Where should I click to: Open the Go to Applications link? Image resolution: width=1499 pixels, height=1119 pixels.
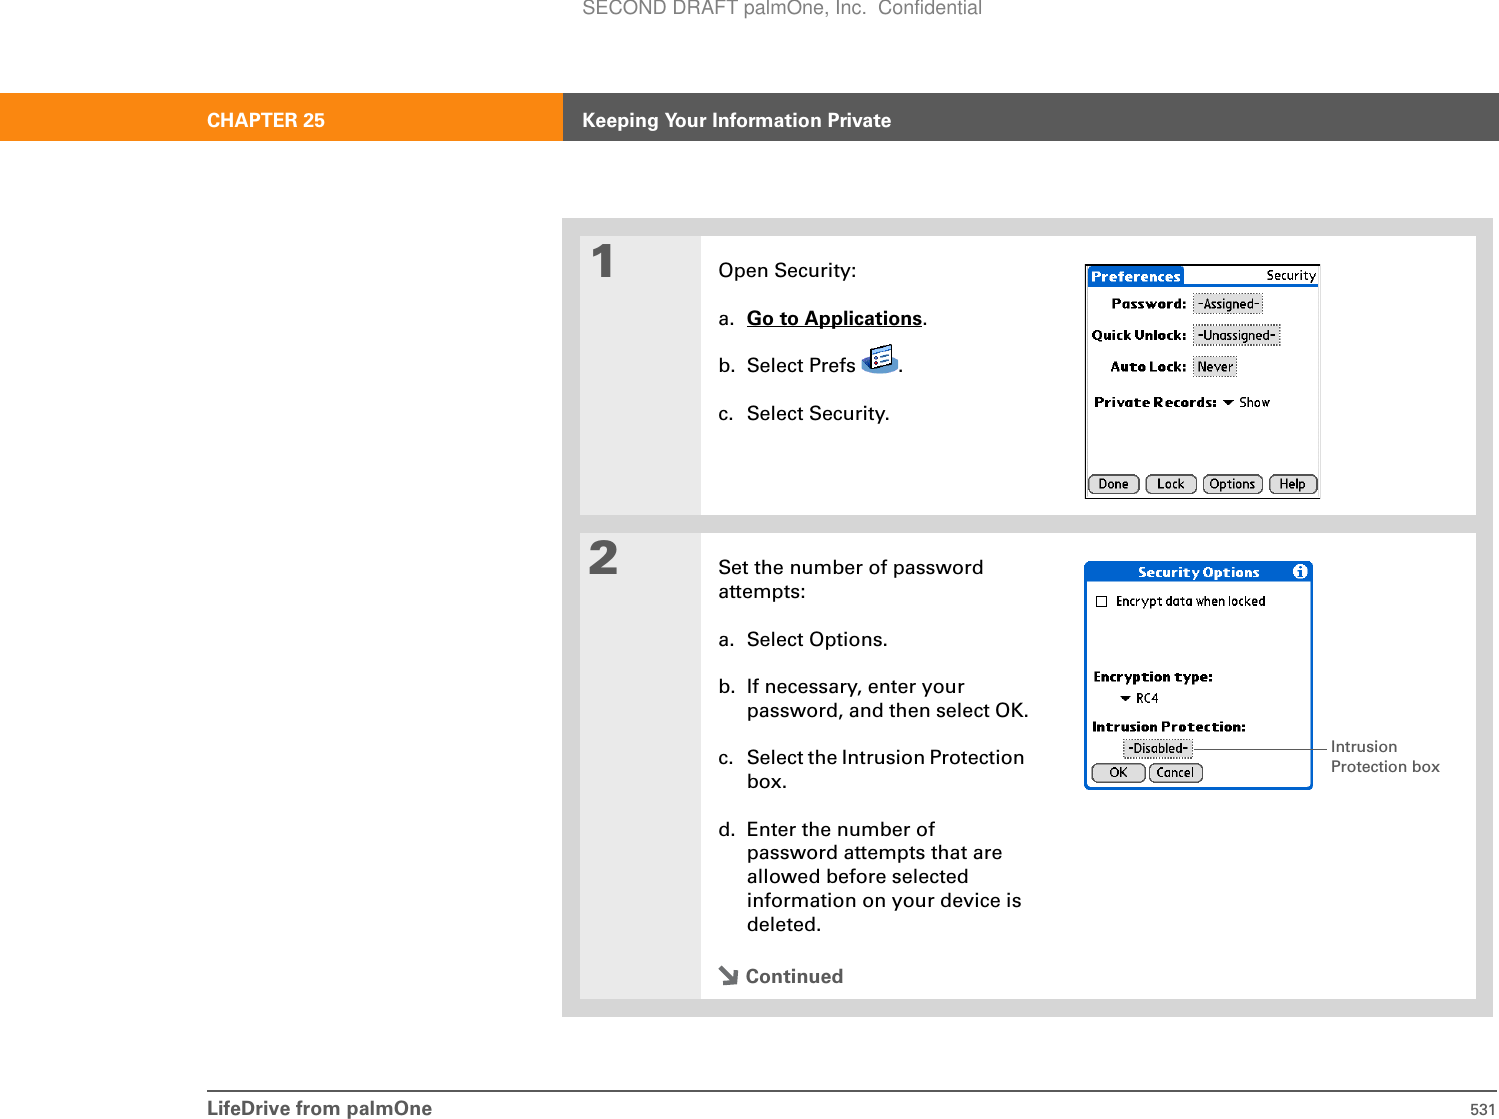834,318
